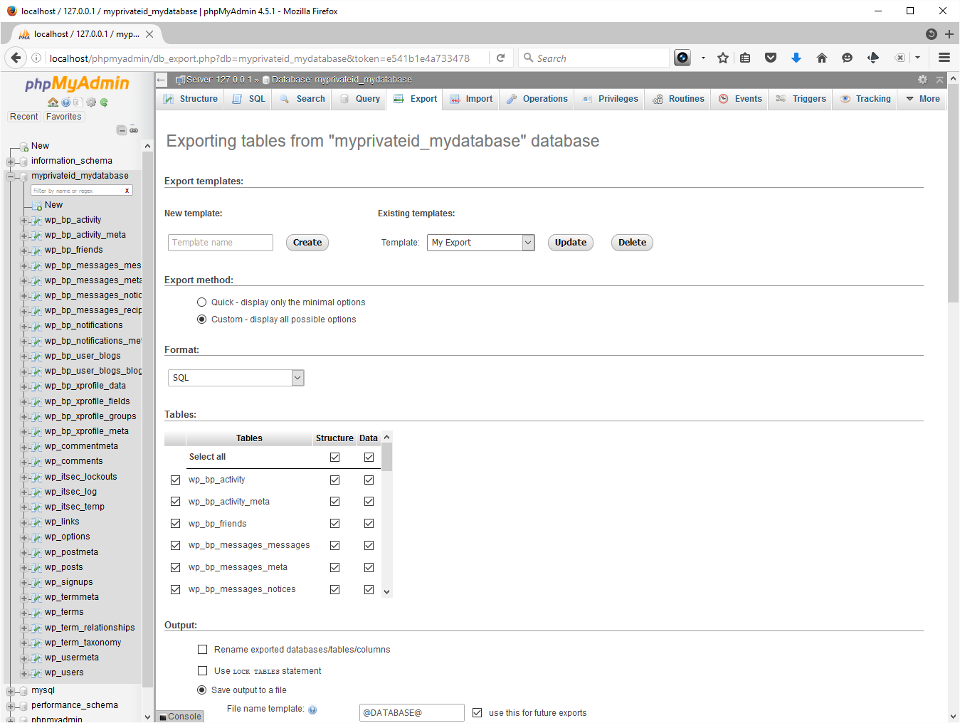
Task: Uncheck Data checkbox for wp_bp_friends
Action: (x=369, y=524)
